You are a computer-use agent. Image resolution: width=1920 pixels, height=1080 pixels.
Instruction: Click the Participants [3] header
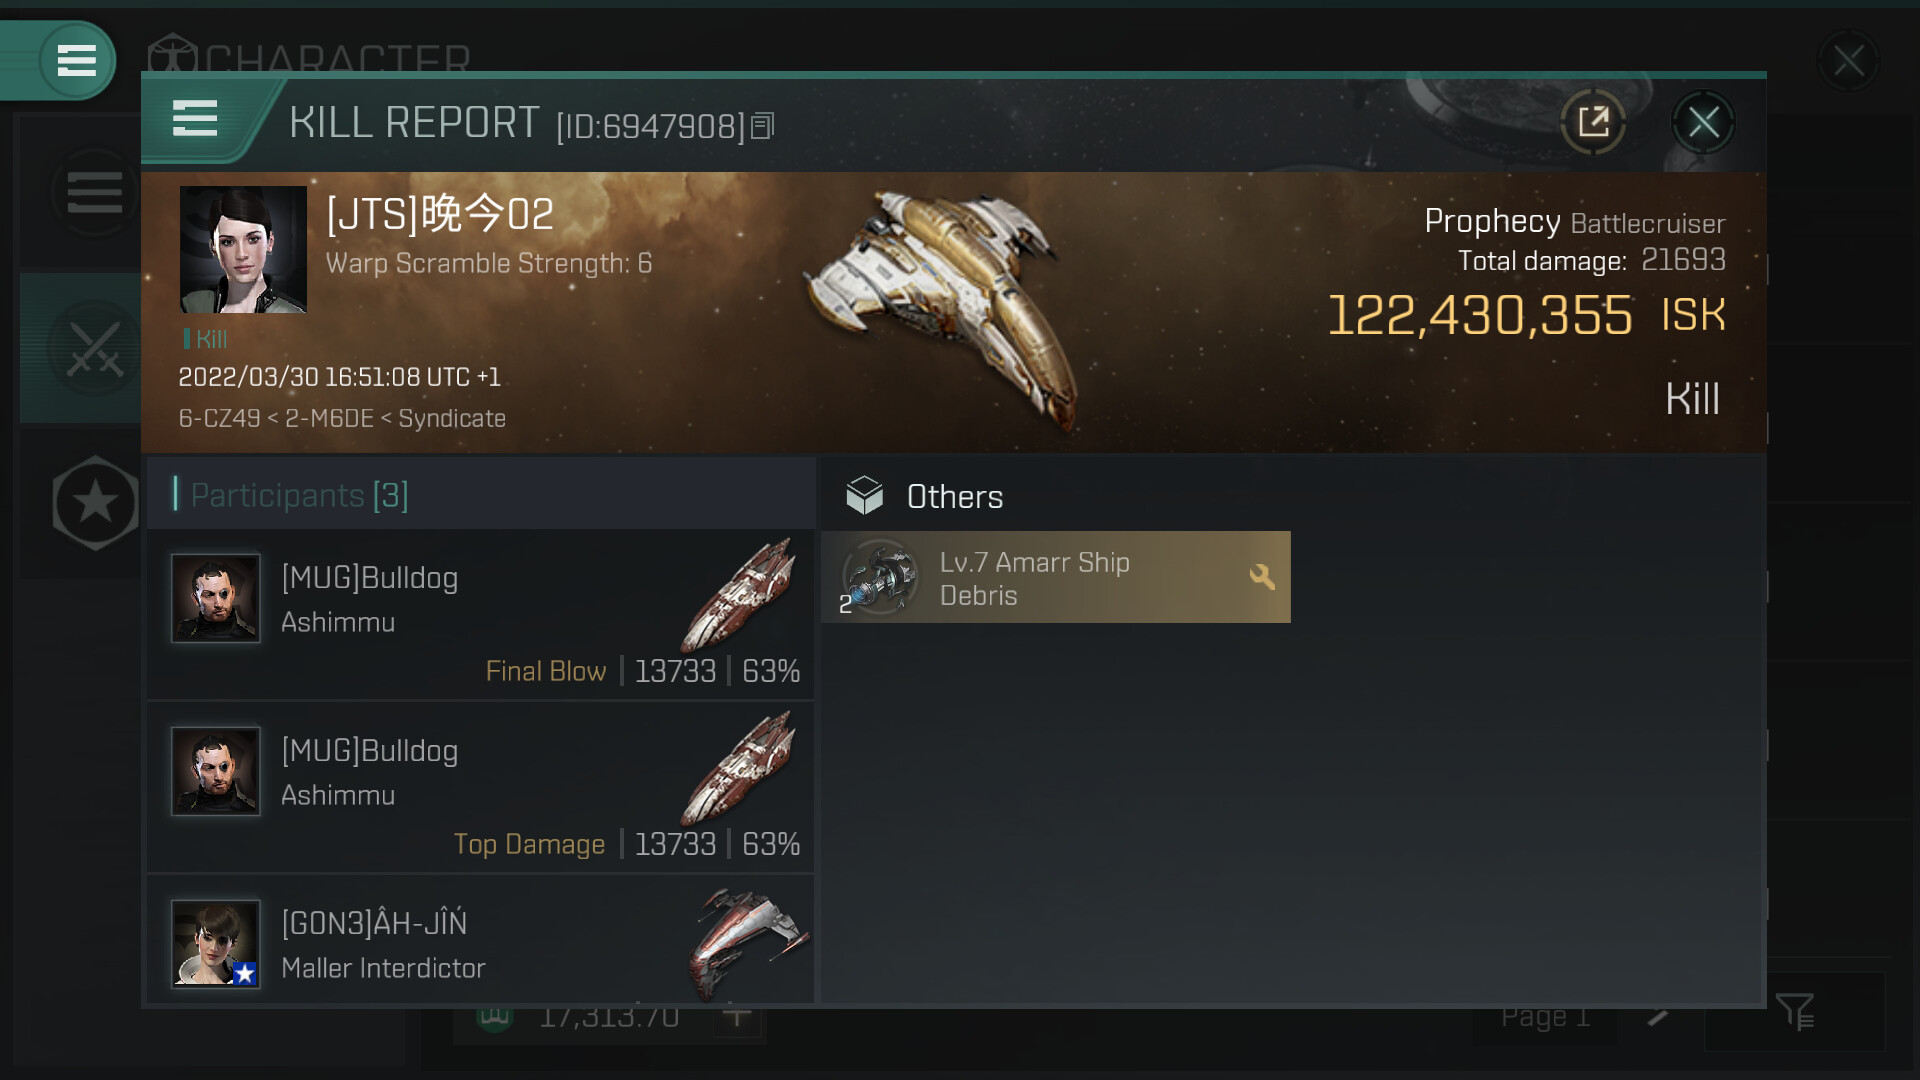pos(299,495)
